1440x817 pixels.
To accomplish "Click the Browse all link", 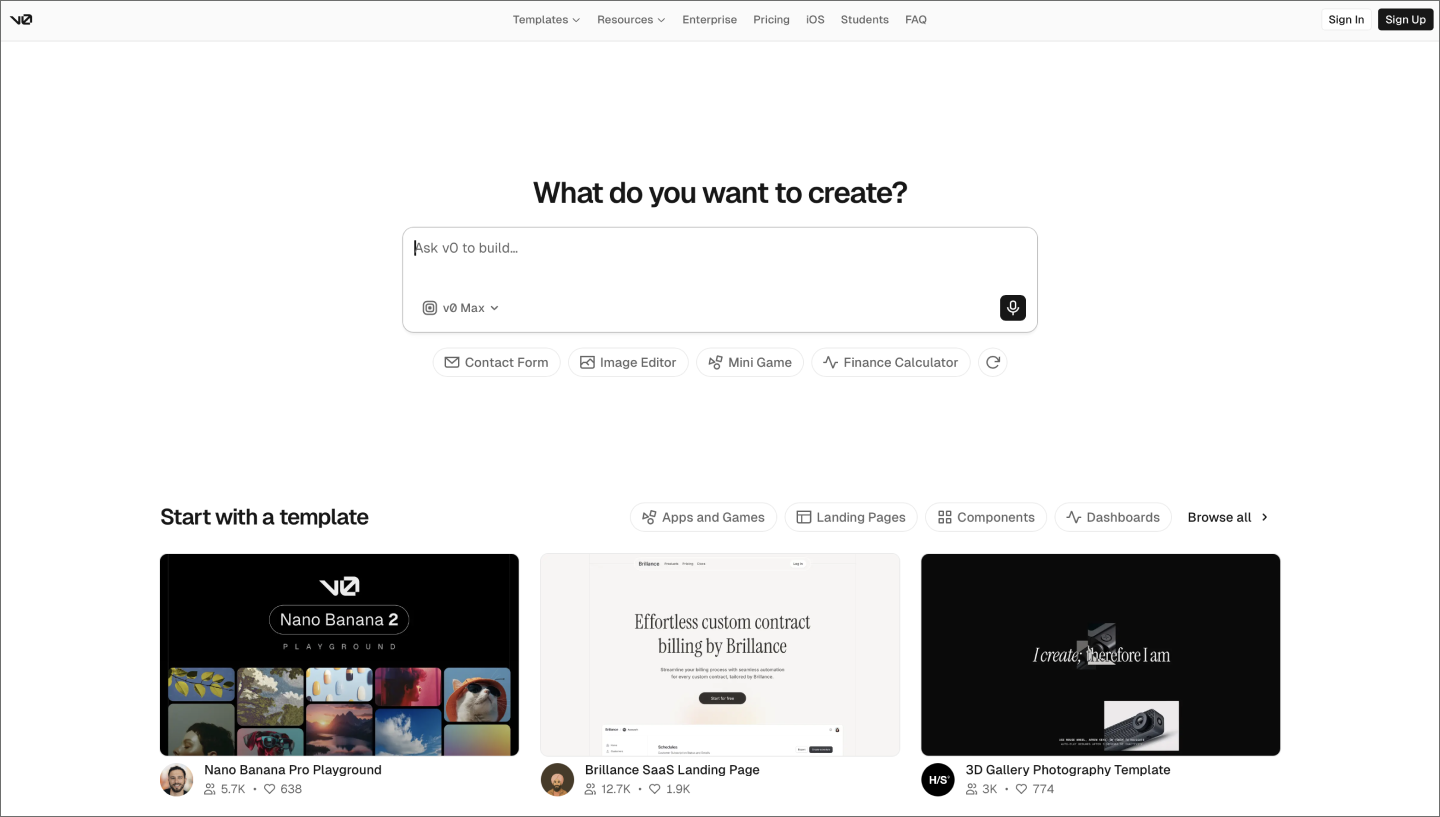I will pyautogui.click(x=1228, y=517).
